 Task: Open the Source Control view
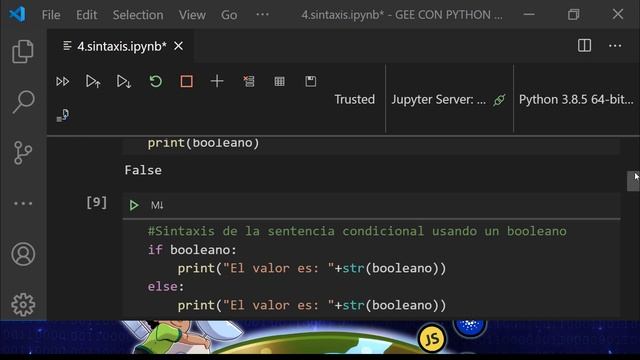tap(23, 153)
